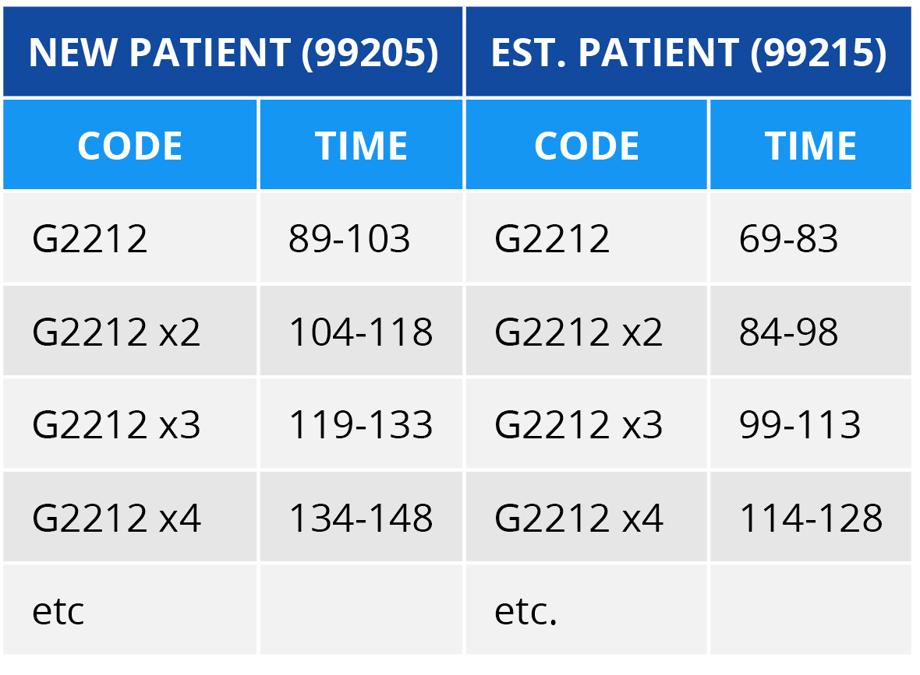Viewport: 920px width, 675px height.
Task: Click the 104-118 time cell
Action: (x=361, y=331)
